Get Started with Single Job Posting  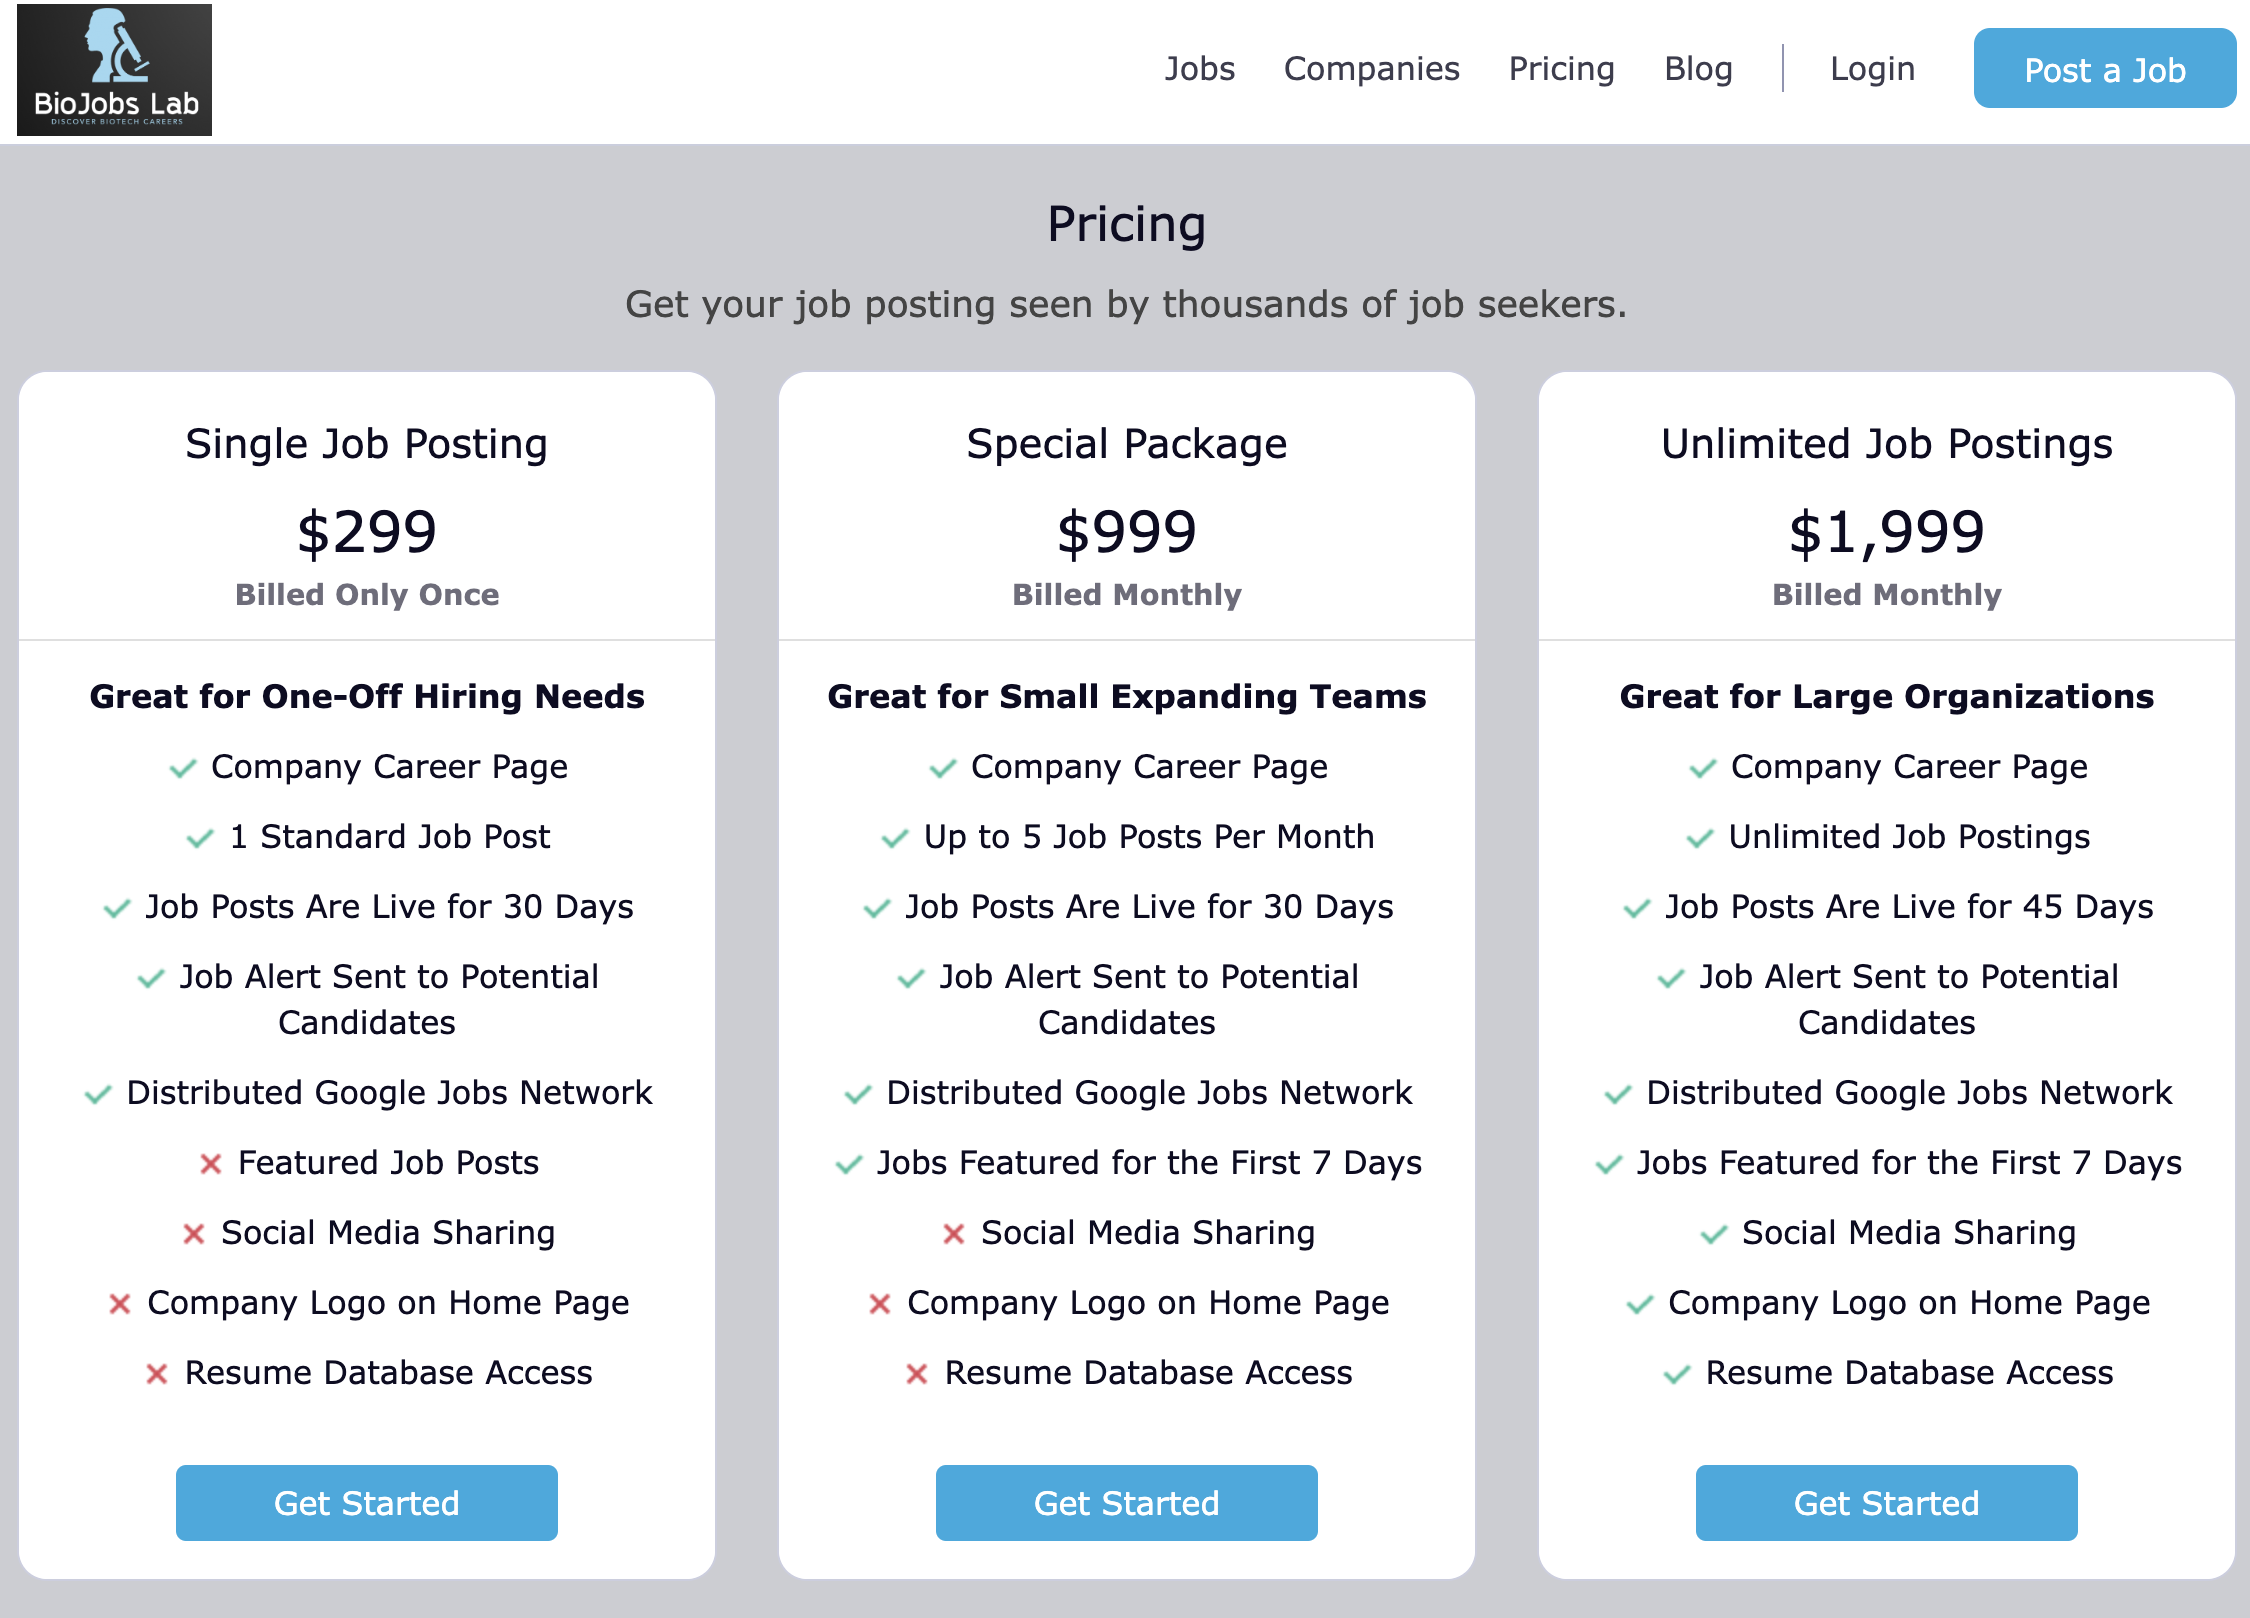tap(367, 1503)
